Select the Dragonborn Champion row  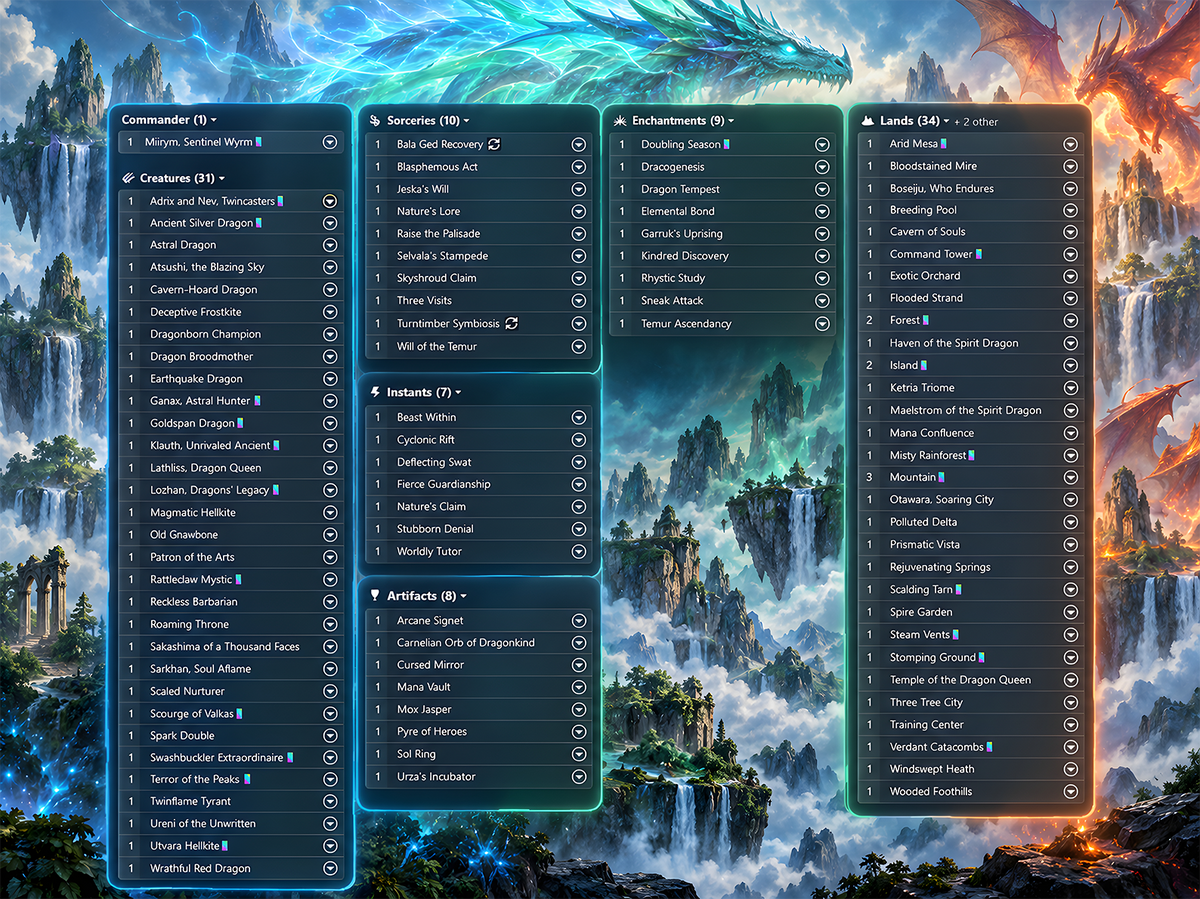pos(231,334)
